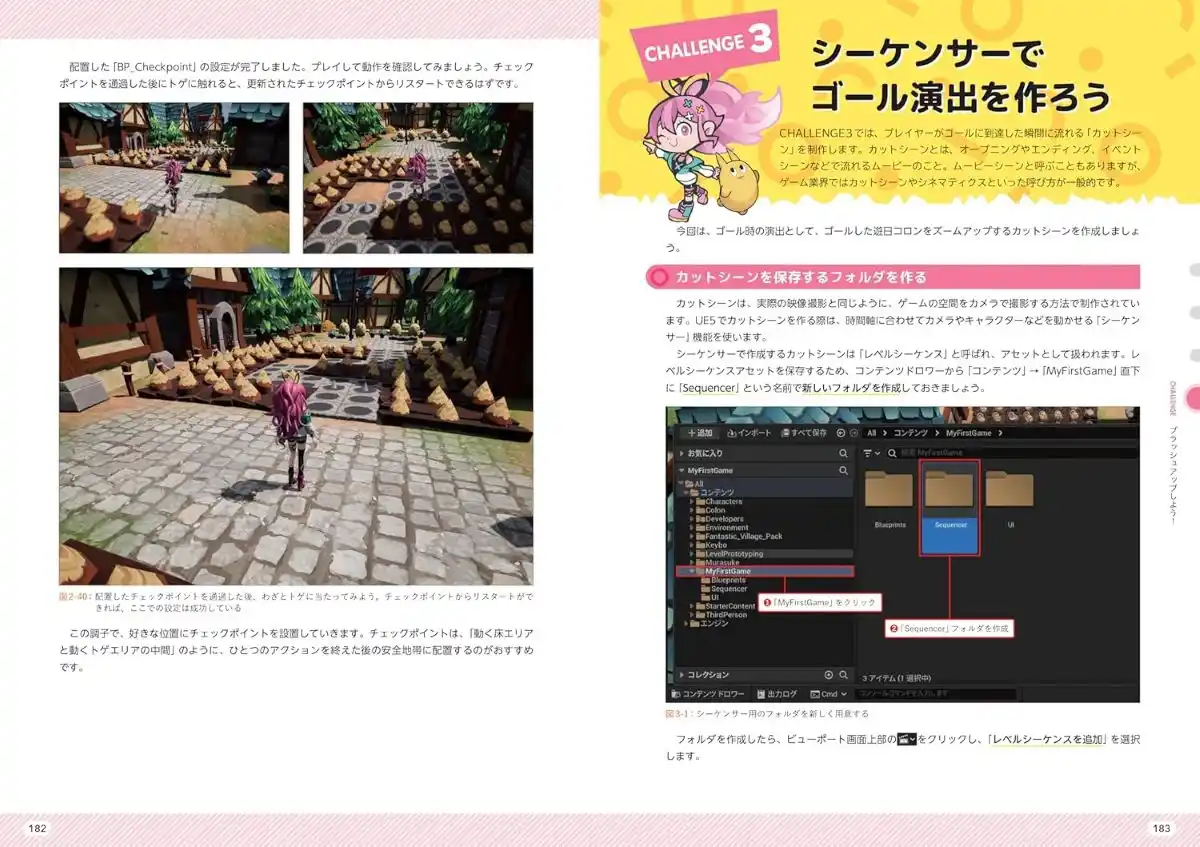The image size is (1200, 847).
Task: Select the LevelPrototyping folder in tree
Action: [733, 553]
